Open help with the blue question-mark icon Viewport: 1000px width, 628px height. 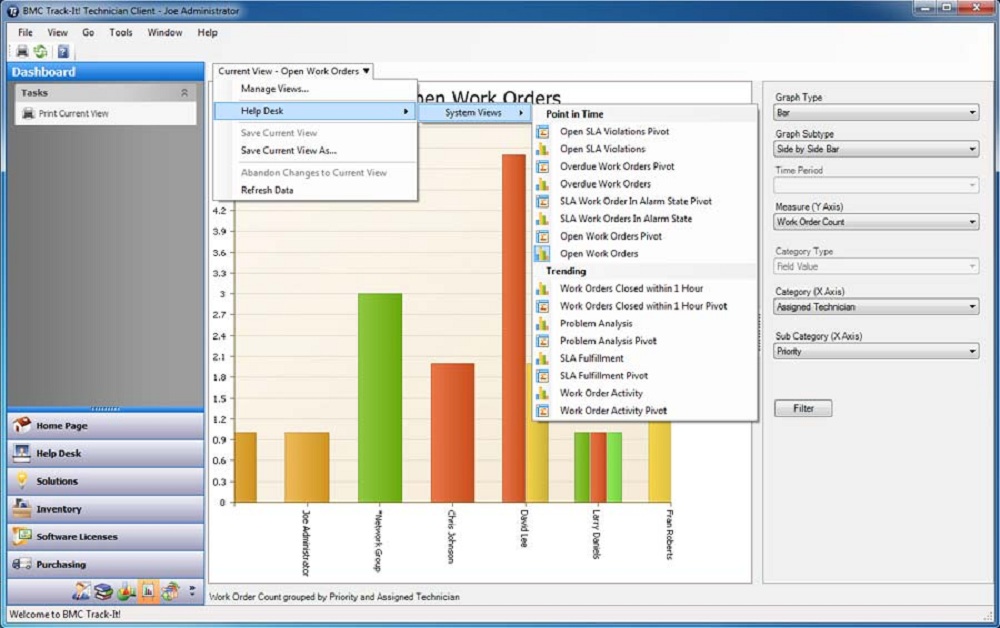[x=63, y=51]
